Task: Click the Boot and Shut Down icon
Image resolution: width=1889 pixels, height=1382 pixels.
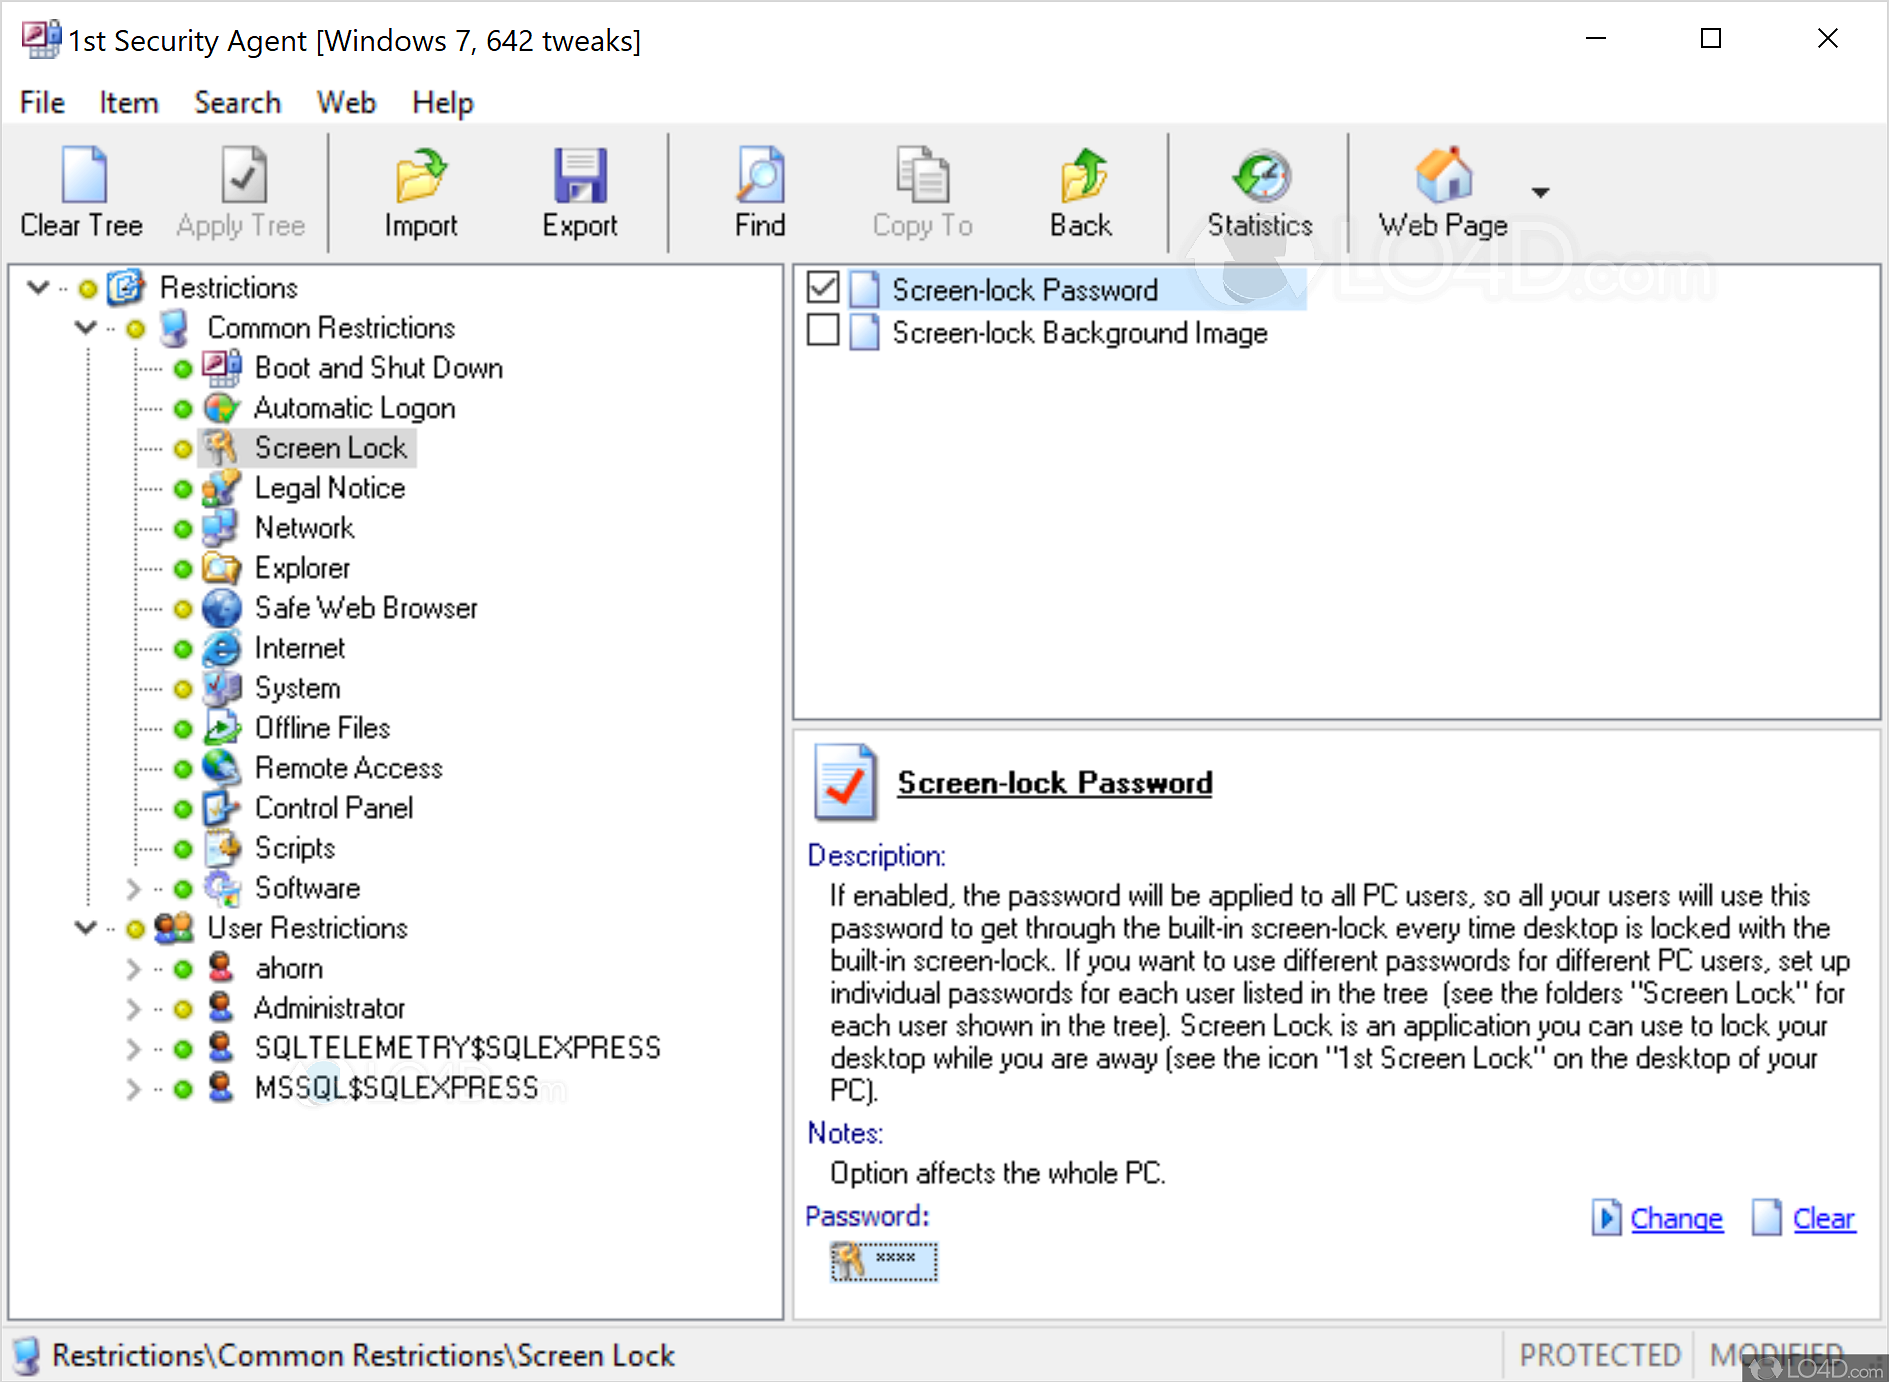Action: (221, 368)
